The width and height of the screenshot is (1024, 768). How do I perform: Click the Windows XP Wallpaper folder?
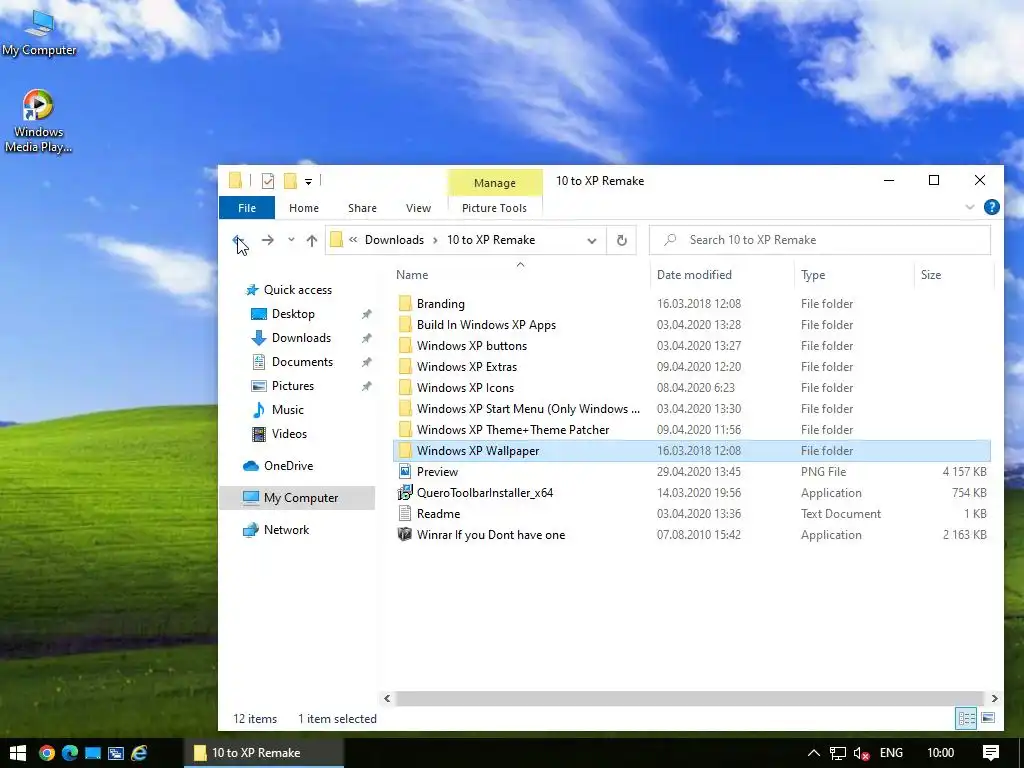(x=692, y=451)
